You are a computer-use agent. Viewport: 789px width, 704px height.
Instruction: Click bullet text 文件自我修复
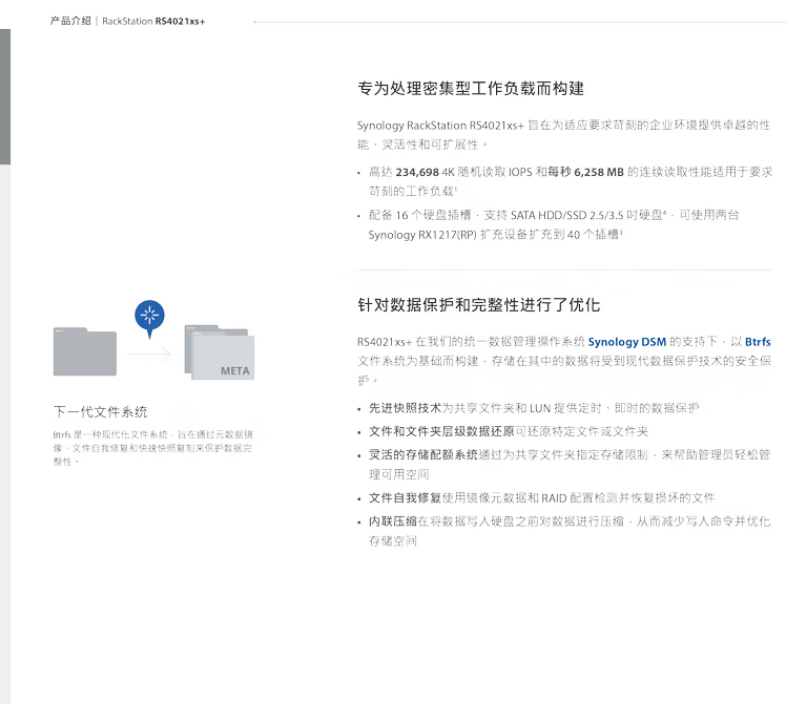(x=405, y=498)
